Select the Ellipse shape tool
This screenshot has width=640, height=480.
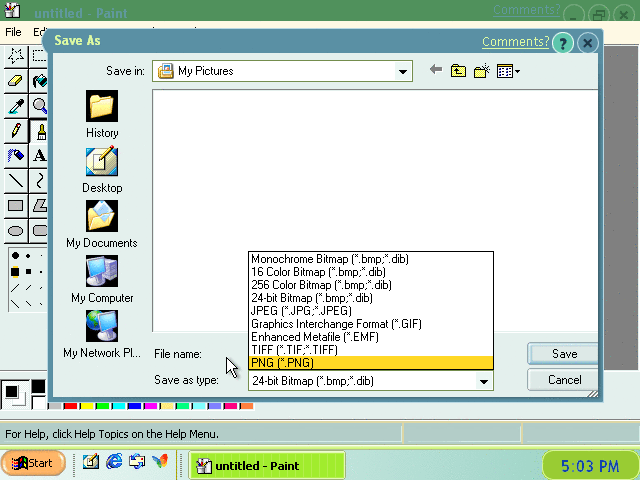(16, 231)
